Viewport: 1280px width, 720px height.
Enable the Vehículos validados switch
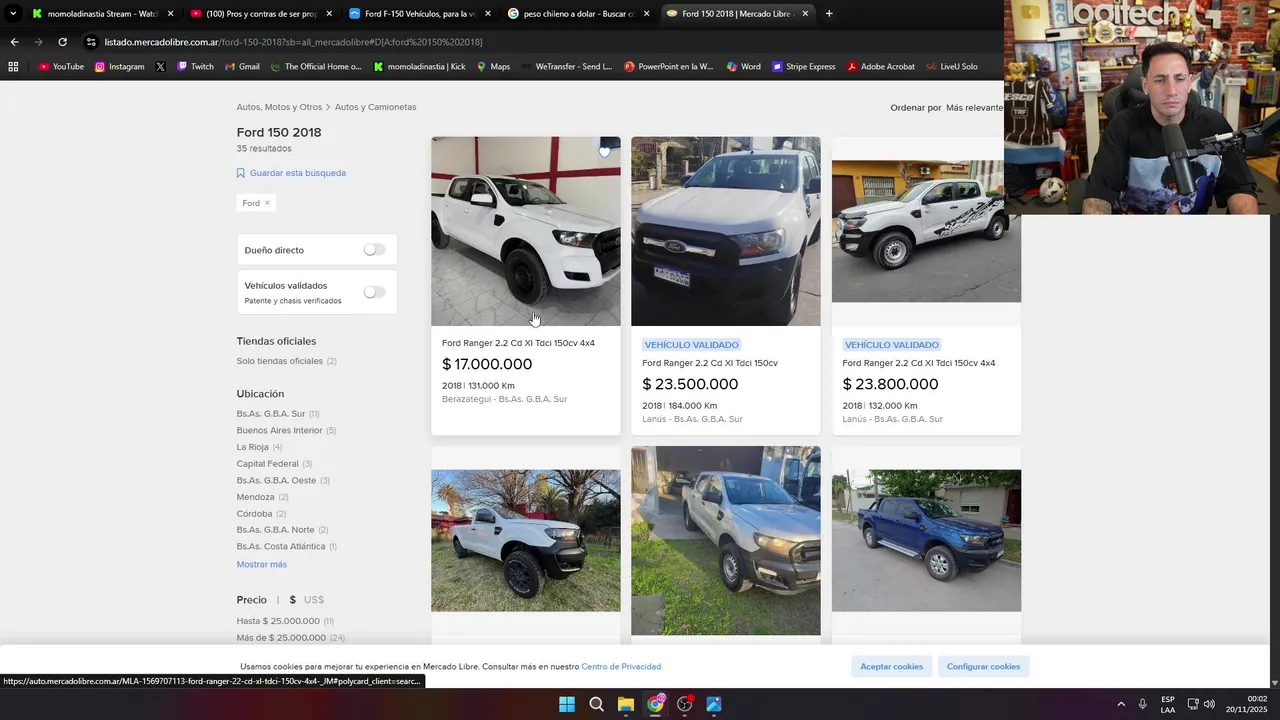[374, 292]
